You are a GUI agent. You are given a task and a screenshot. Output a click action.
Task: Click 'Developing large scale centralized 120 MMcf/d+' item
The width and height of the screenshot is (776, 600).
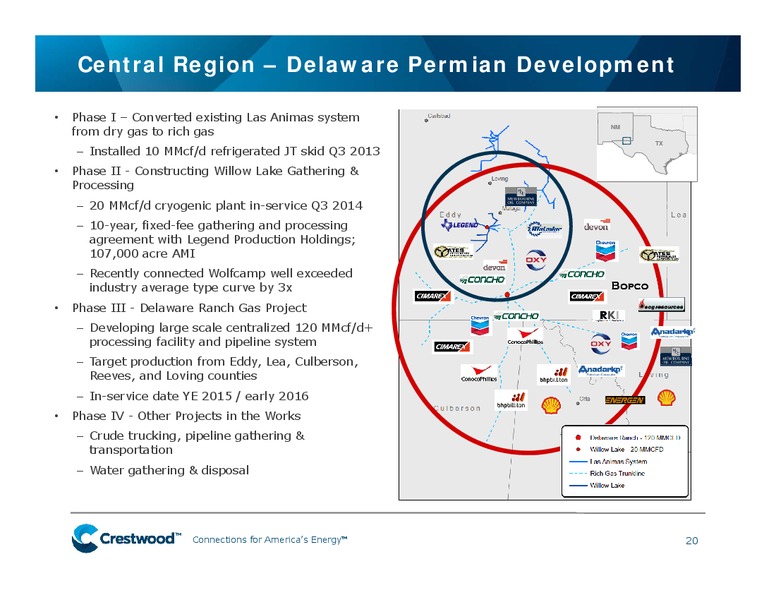point(231,335)
